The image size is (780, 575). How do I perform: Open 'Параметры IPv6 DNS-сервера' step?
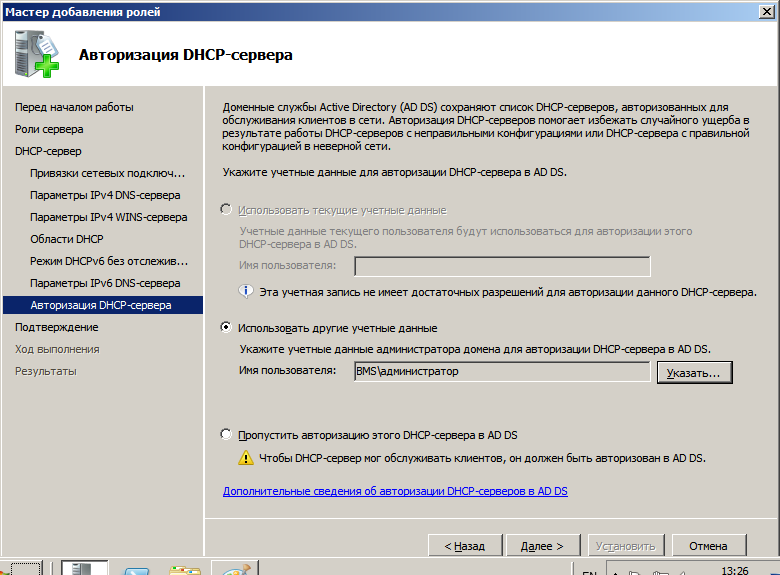[105, 283]
